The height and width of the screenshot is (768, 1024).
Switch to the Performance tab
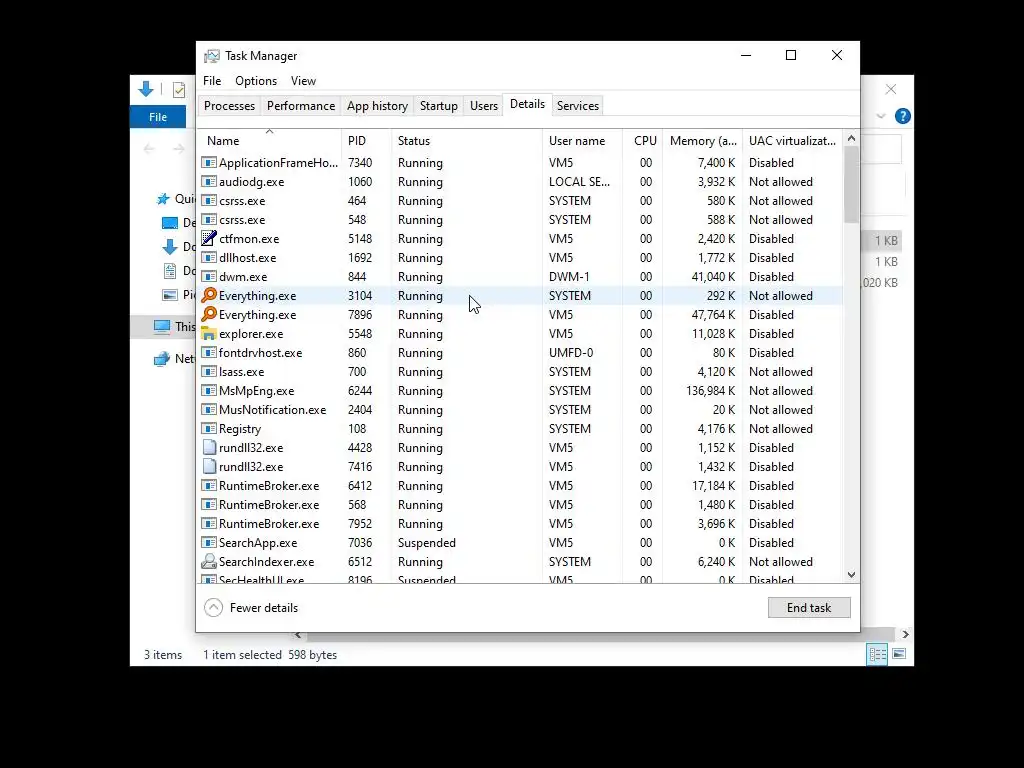[x=301, y=106]
